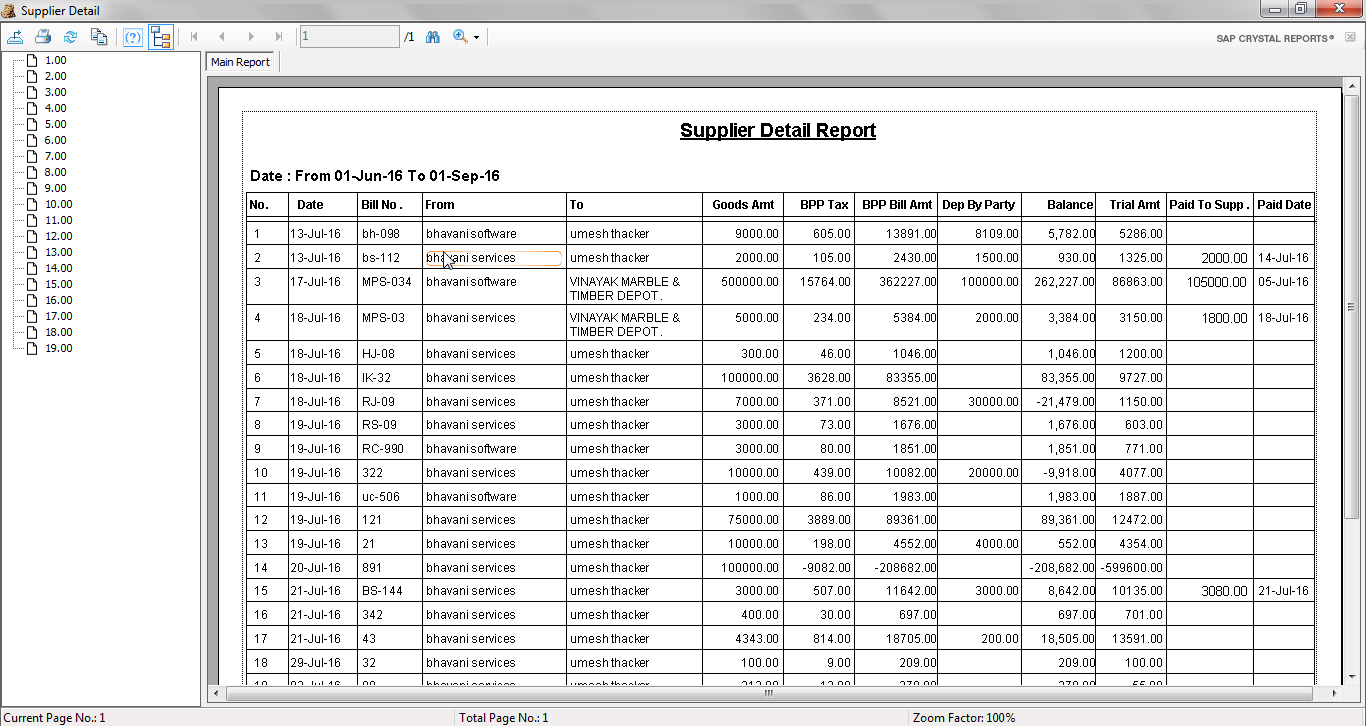The width and height of the screenshot is (1366, 726).
Task: Select group tree item 11.00
Action: pyautogui.click(x=58, y=220)
